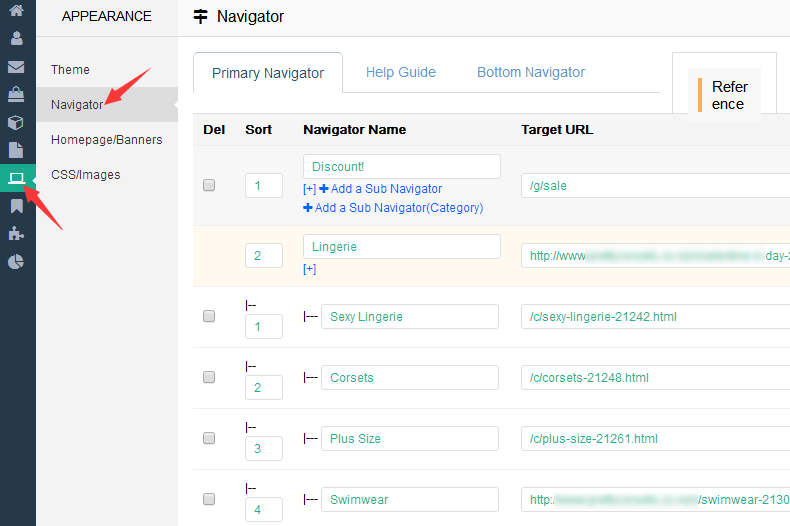790x526 pixels.
Task: Open the pie chart statistics icon
Action: click(x=16, y=262)
